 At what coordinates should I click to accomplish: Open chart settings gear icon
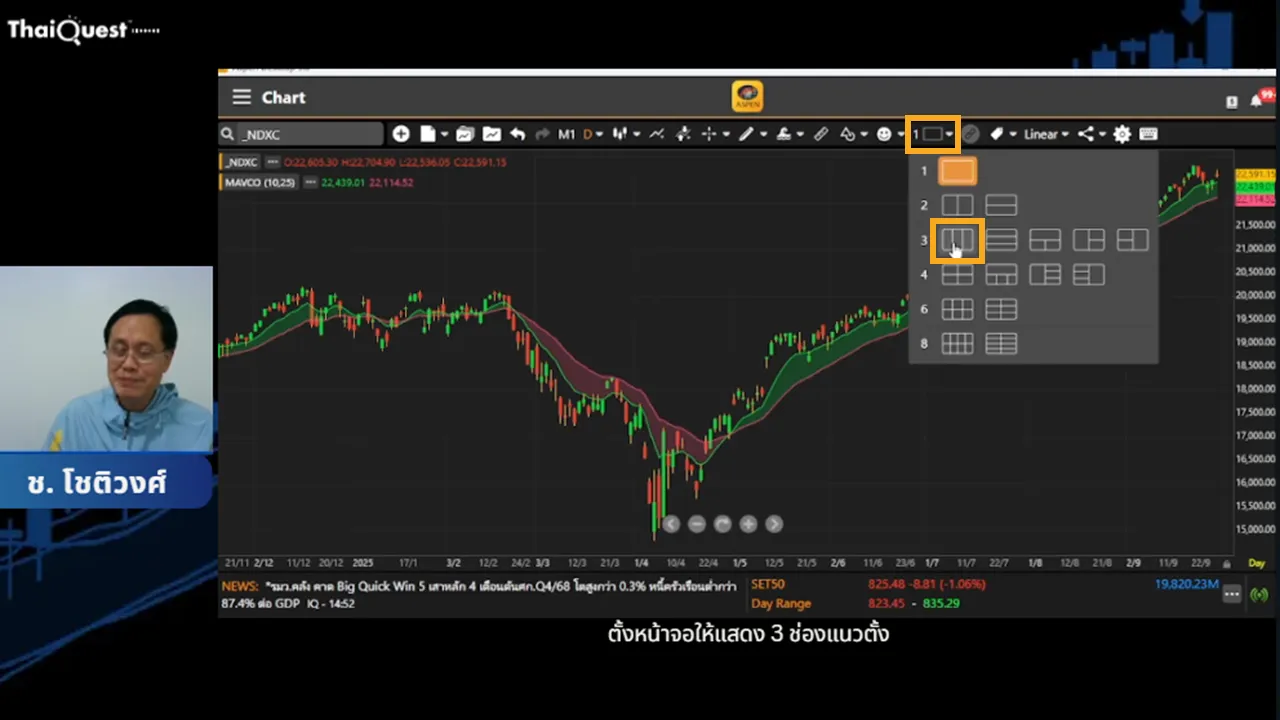1122,134
